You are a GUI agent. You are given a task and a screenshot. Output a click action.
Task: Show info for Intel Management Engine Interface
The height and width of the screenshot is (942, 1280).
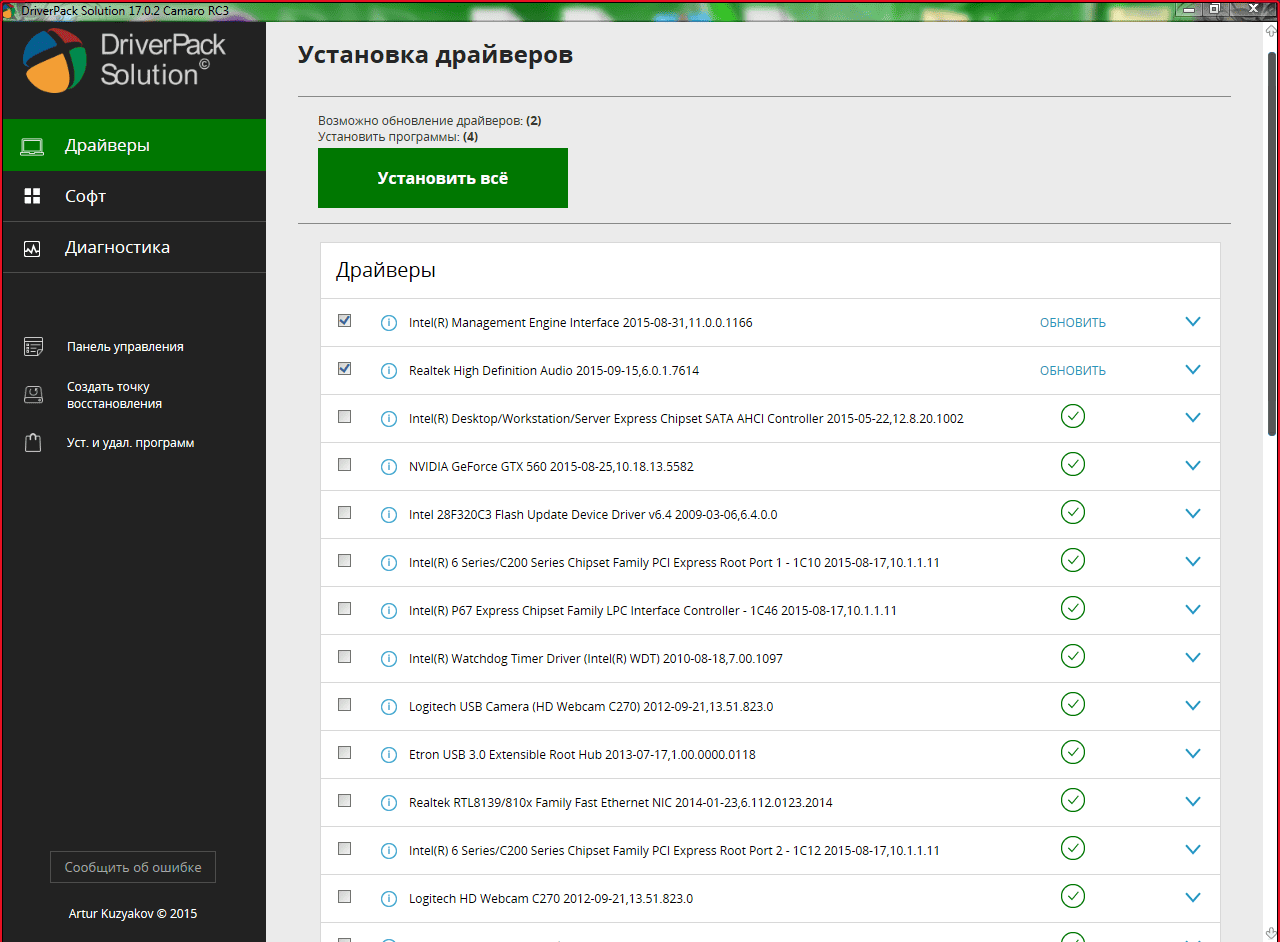pos(389,323)
